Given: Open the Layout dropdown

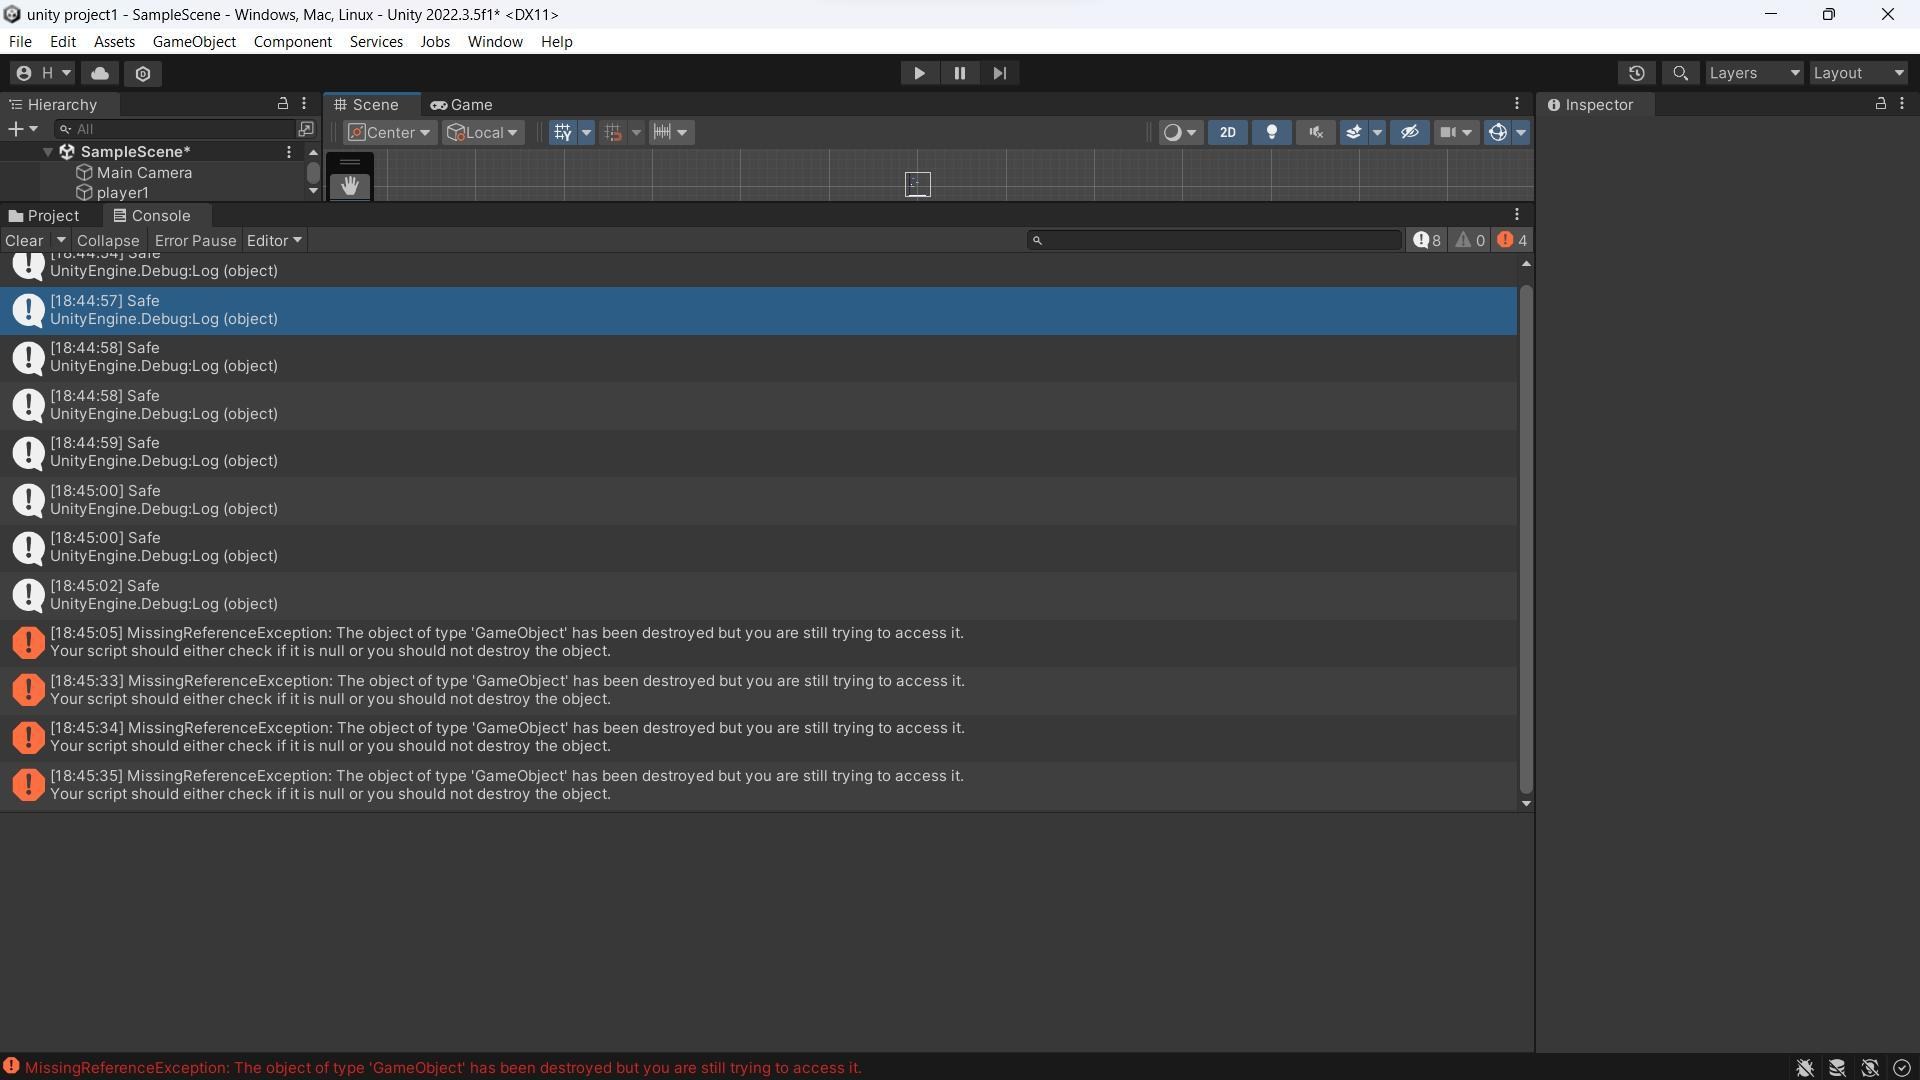Looking at the screenshot, I should pos(1858,73).
